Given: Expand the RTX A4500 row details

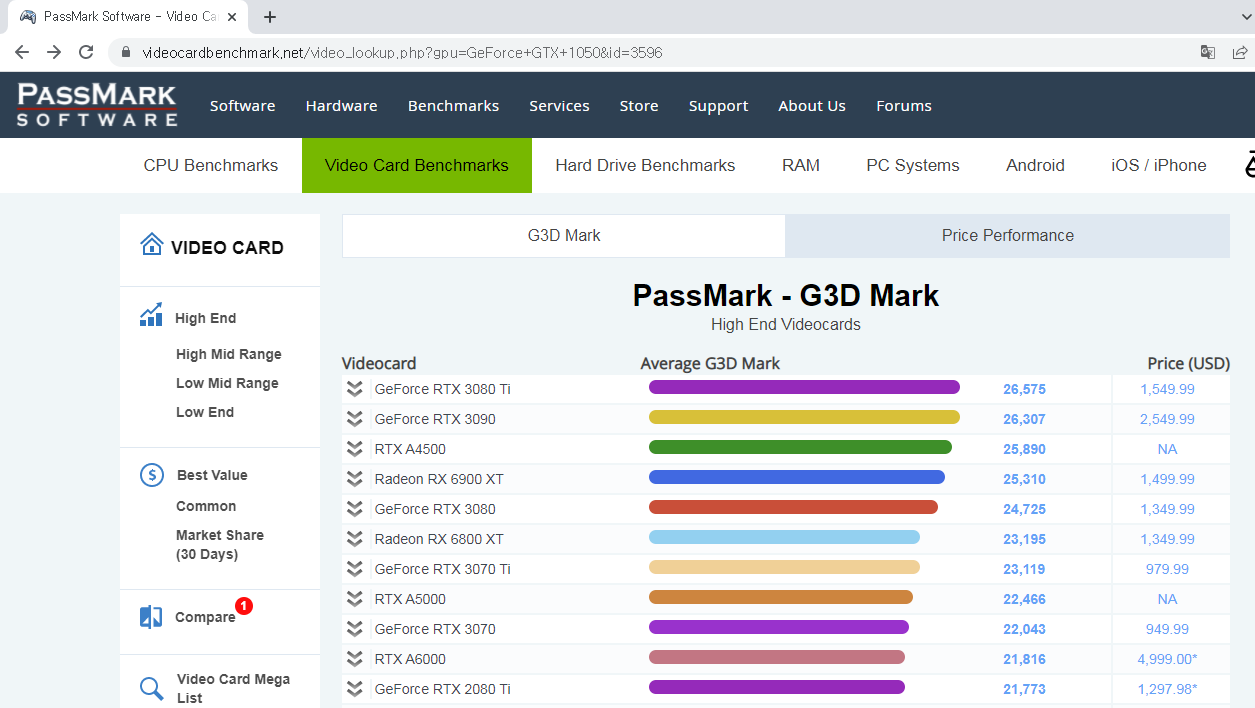Looking at the screenshot, I should tap(354, 449).
